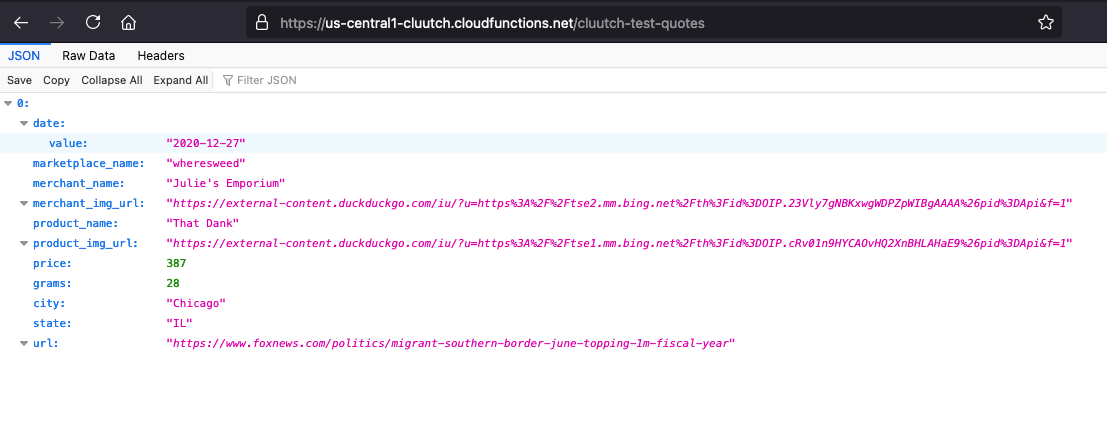This screenshot has height=421, width=1107.
Task: Toggle the merchant_img_url row twisty
Action: point(23,203)
